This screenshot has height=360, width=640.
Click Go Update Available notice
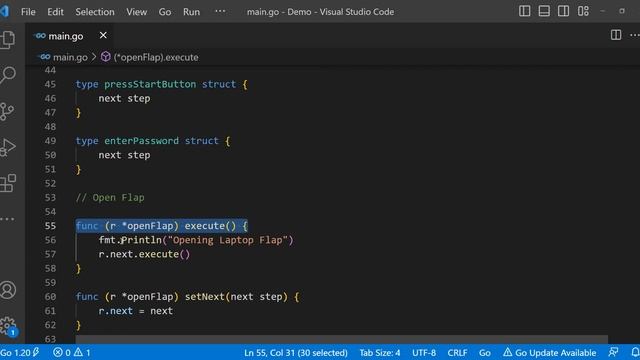point(549,353)
